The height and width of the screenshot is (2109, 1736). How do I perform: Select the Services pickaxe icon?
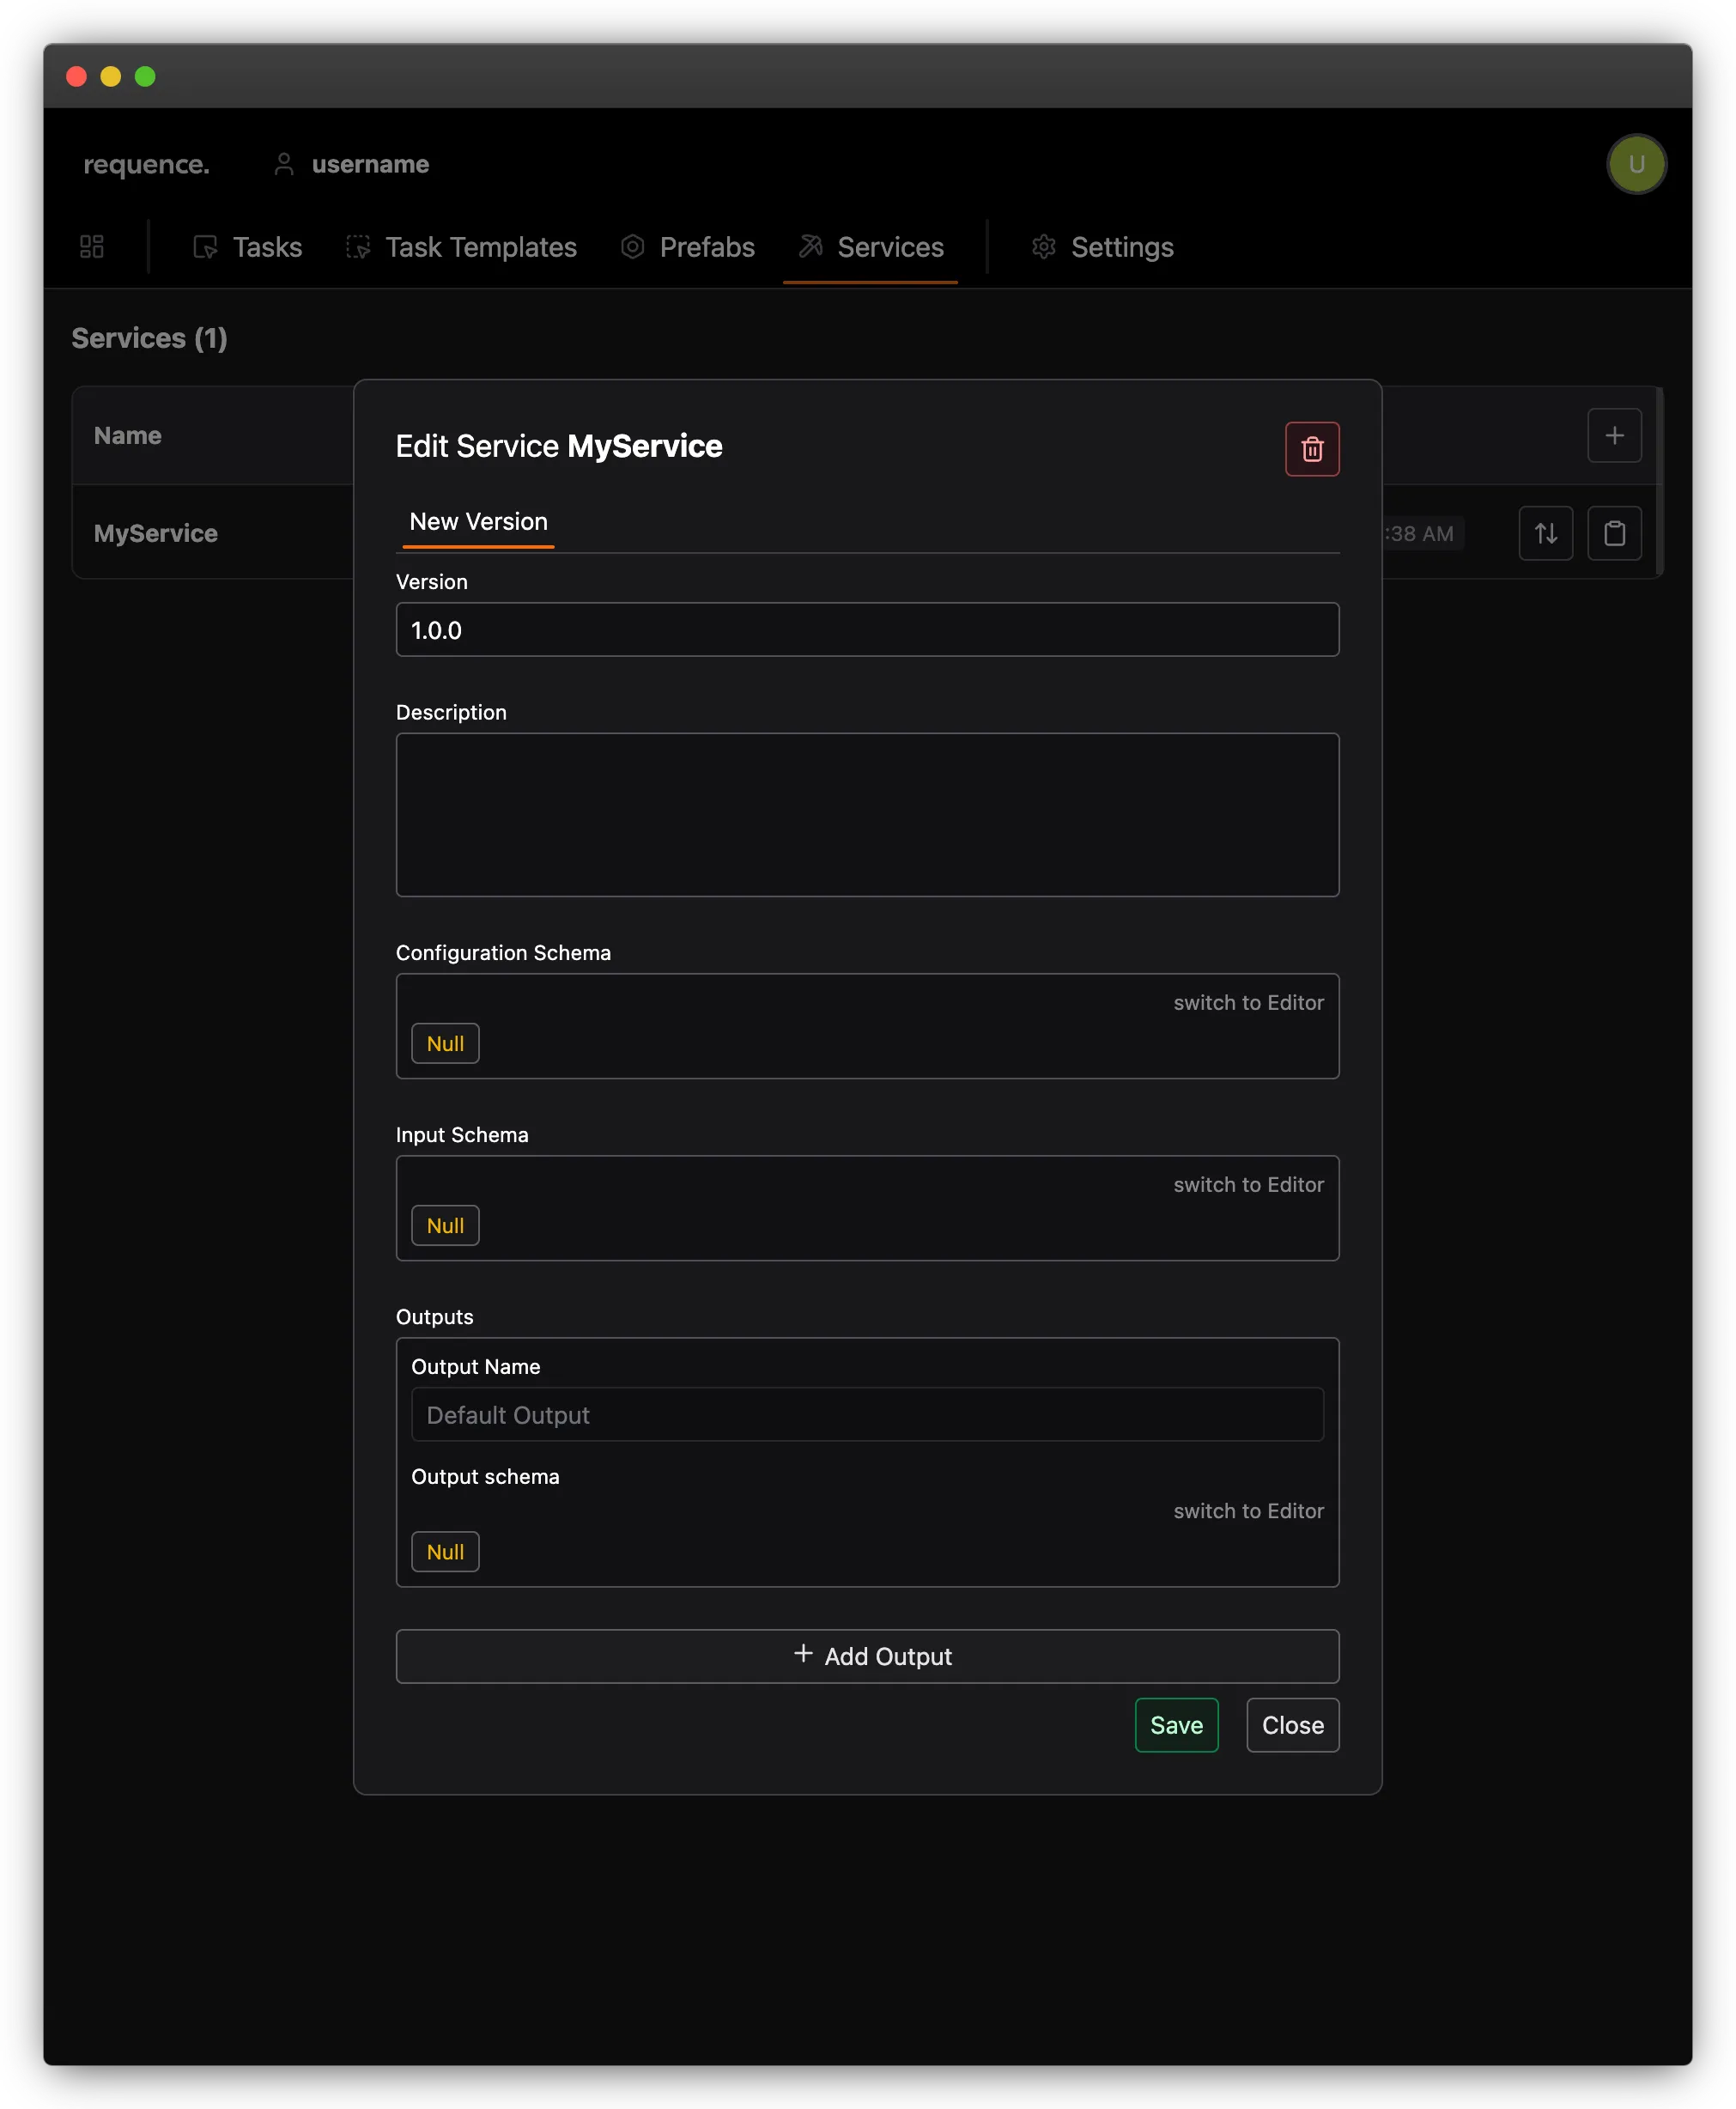(810, 246)
